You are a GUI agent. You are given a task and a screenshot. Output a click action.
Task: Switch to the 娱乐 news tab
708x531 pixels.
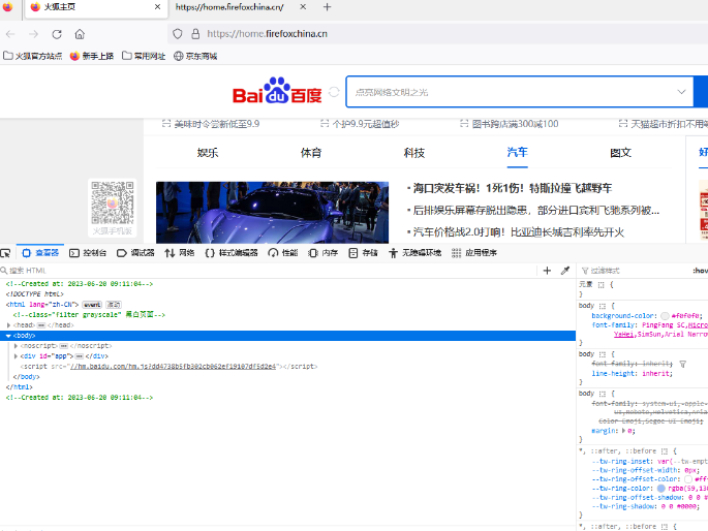pos(207,153)
